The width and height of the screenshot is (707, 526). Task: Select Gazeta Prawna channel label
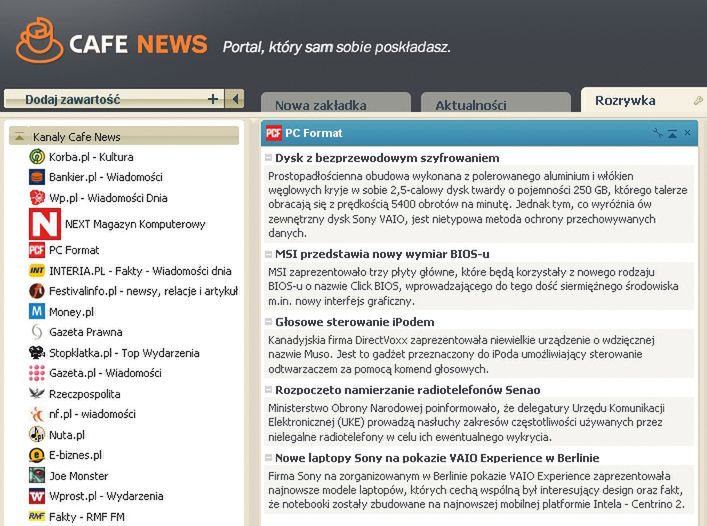(x=86, y=332)
